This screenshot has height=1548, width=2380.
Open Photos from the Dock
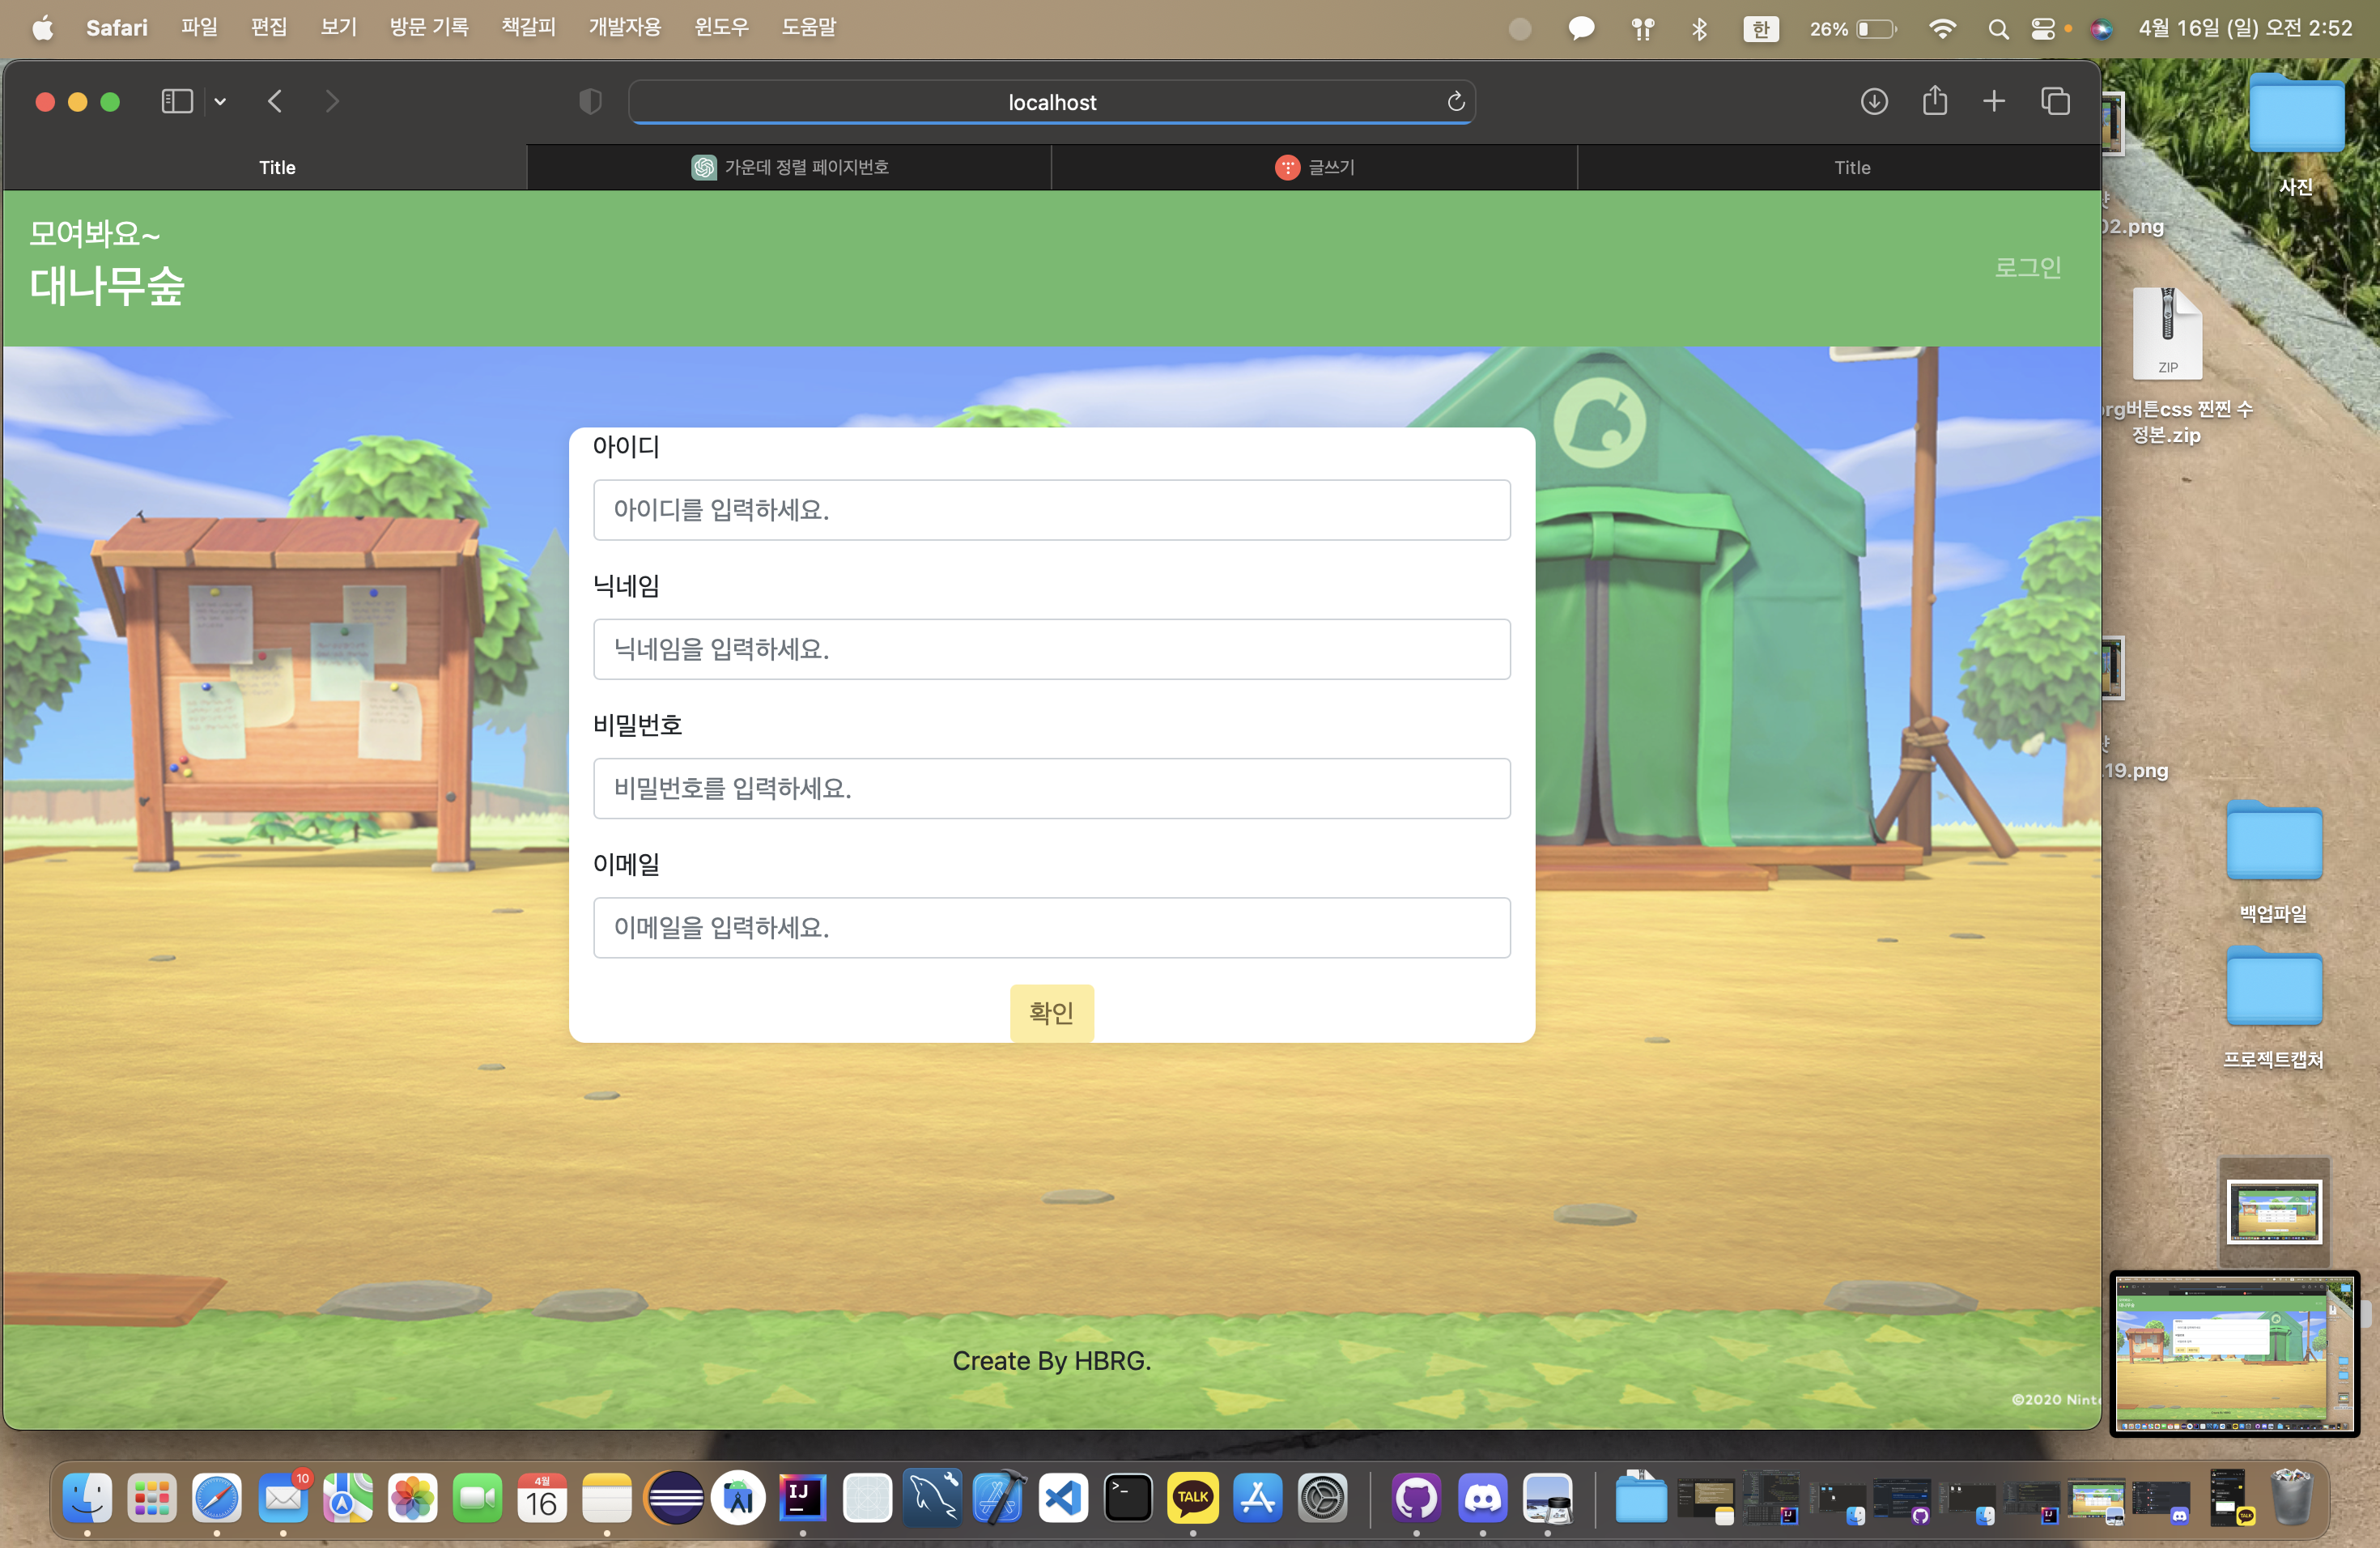[413, 1498]
